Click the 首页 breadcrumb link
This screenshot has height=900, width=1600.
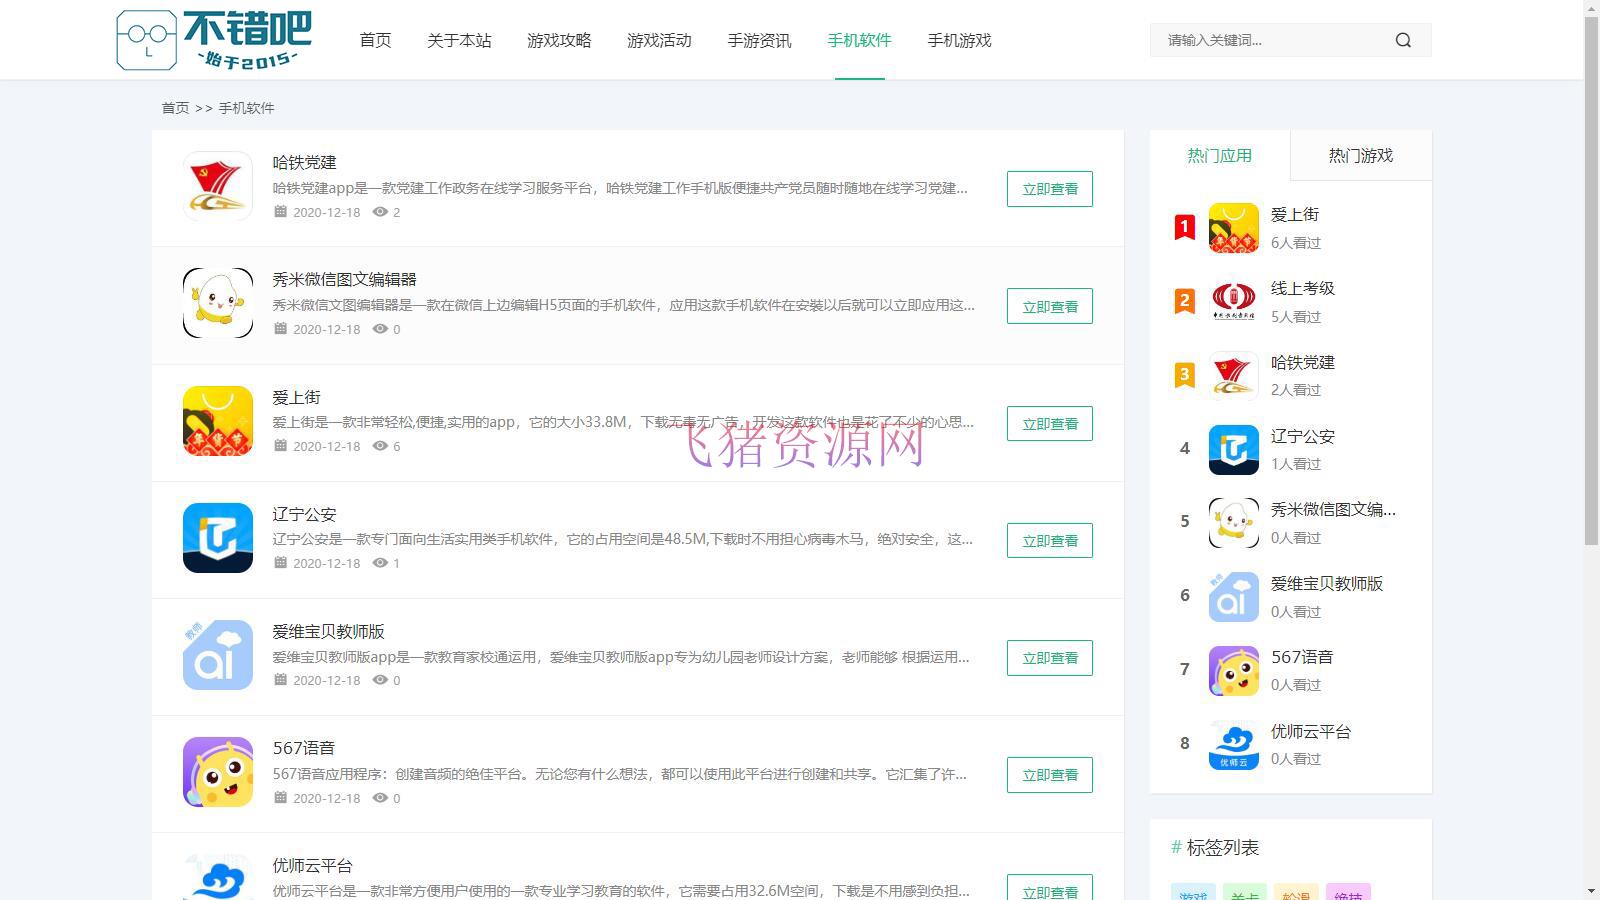pos(174,108)
